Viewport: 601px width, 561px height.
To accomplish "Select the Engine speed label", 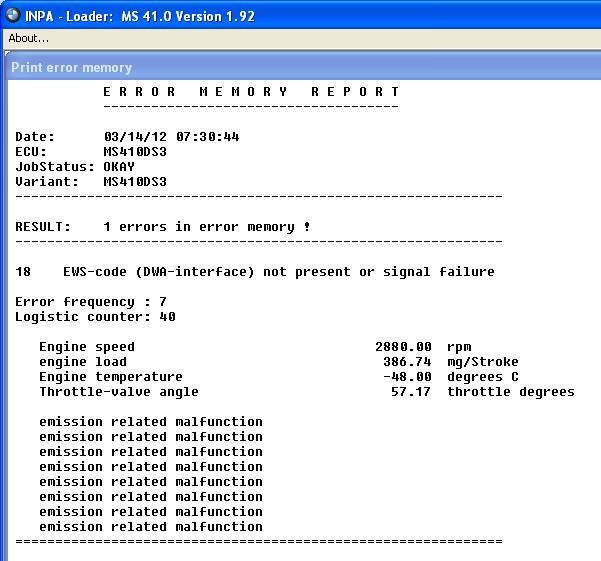I will click(87, 347).
